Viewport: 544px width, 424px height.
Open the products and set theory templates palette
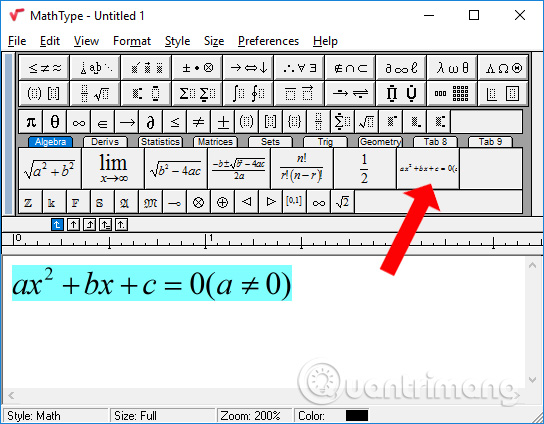[x=401, y=93]
